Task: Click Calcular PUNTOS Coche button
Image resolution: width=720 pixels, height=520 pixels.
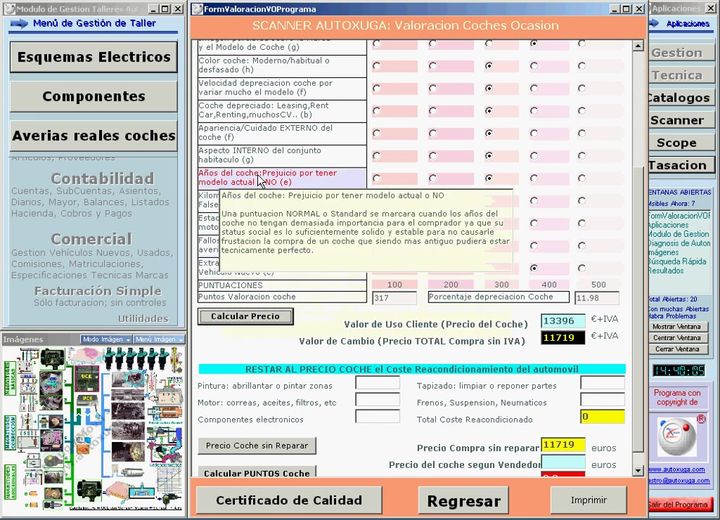Action: click(x=257, y=472)
